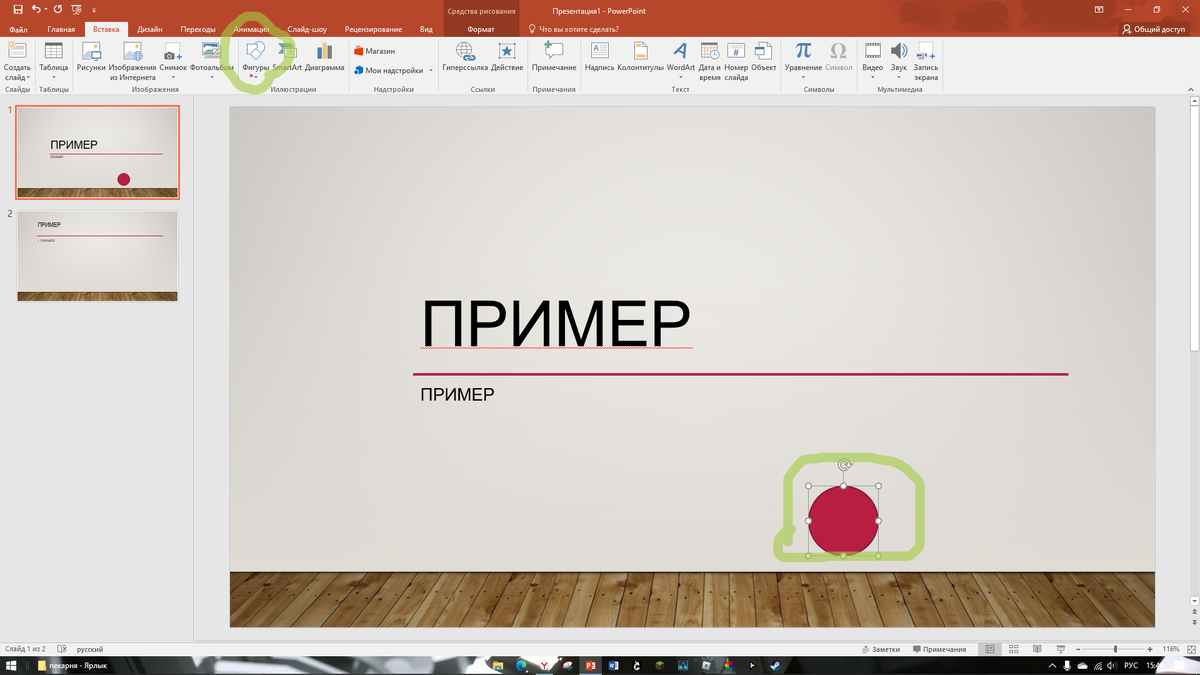This screenshot has width=1200, height=675.
Task: Open the Формат drawing tools tab
Action: point(481,30)
